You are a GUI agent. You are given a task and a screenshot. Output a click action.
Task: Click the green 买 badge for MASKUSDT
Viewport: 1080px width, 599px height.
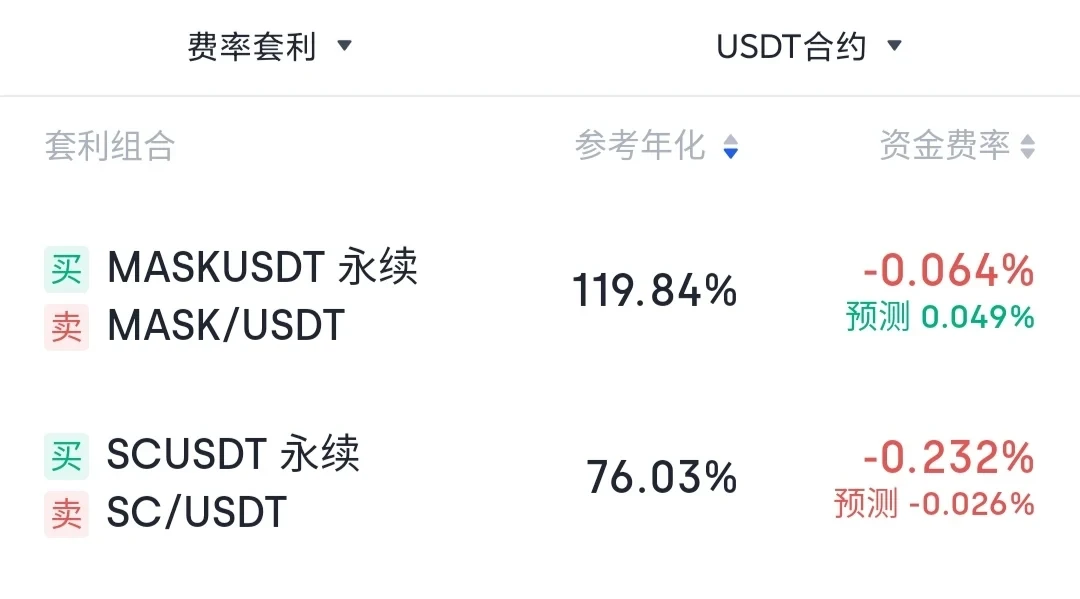click(x=66, y=269)
